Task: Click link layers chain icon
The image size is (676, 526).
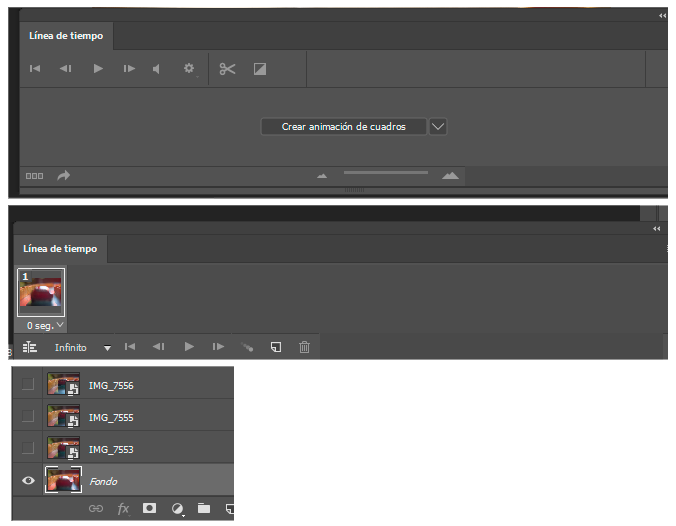Action: (96, 509)
